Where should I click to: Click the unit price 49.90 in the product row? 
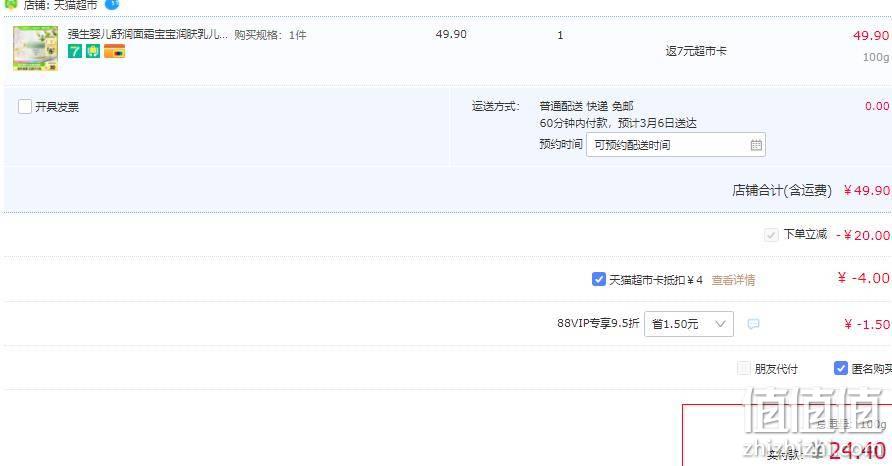[451, 34]
